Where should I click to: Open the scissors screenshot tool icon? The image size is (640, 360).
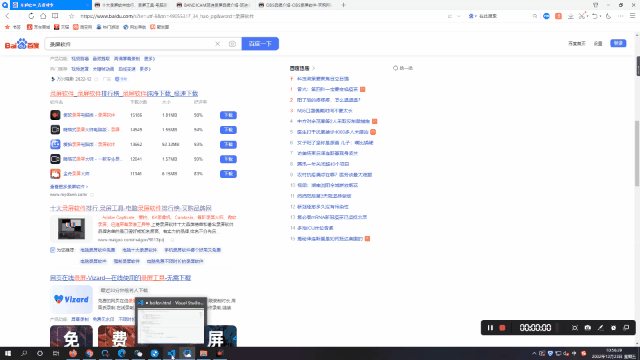point(582,16)
